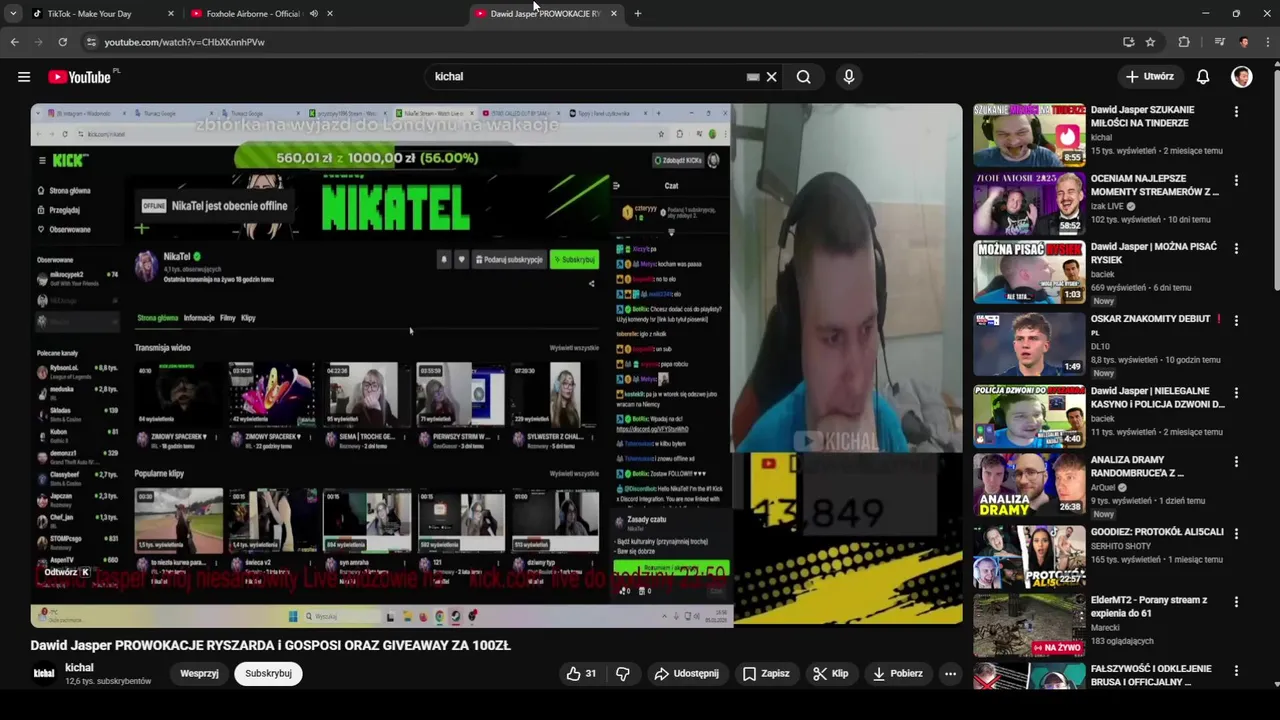
Task: Open Chrome profile avatar
Action: click(1244, 42)
